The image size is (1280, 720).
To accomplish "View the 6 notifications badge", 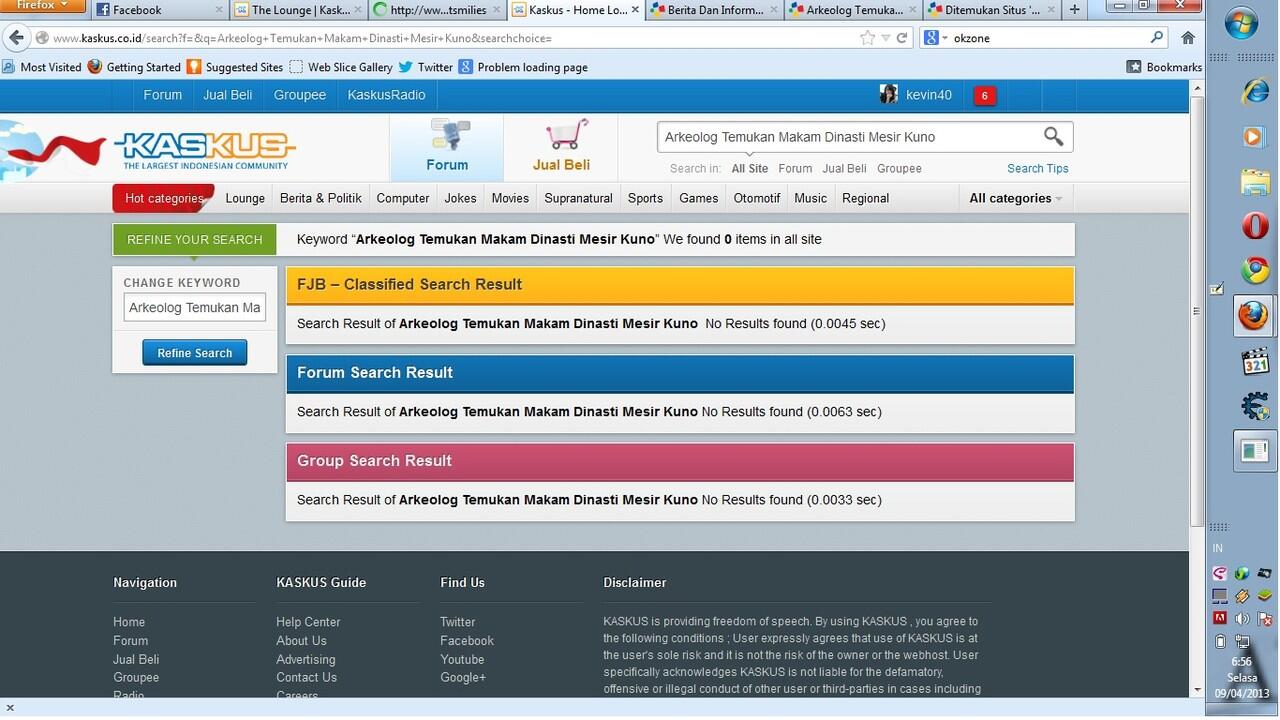I will pyautogui.click(x=985, y=96).
